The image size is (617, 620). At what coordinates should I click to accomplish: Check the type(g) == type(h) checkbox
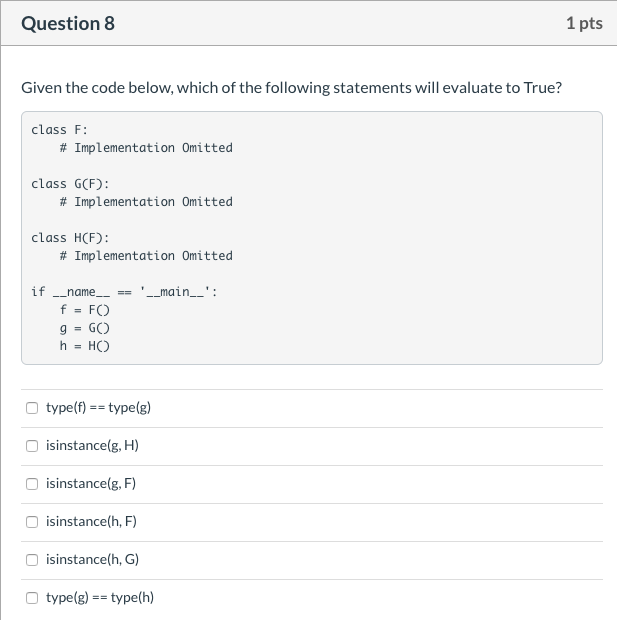32,597
